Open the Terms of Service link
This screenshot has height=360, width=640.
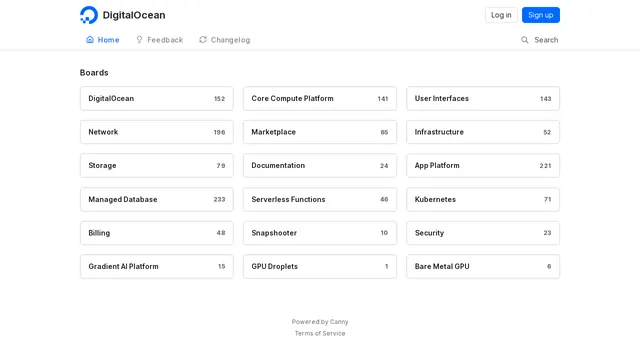(320, 333)
